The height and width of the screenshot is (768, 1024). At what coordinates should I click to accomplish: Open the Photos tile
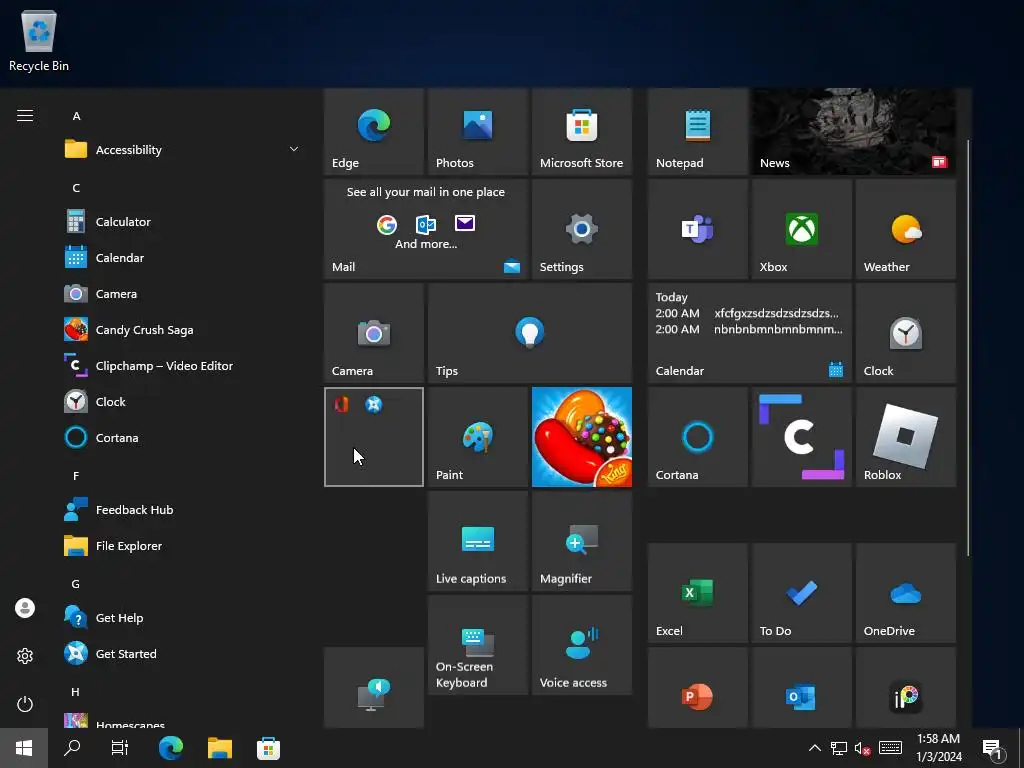pos(477,132)
